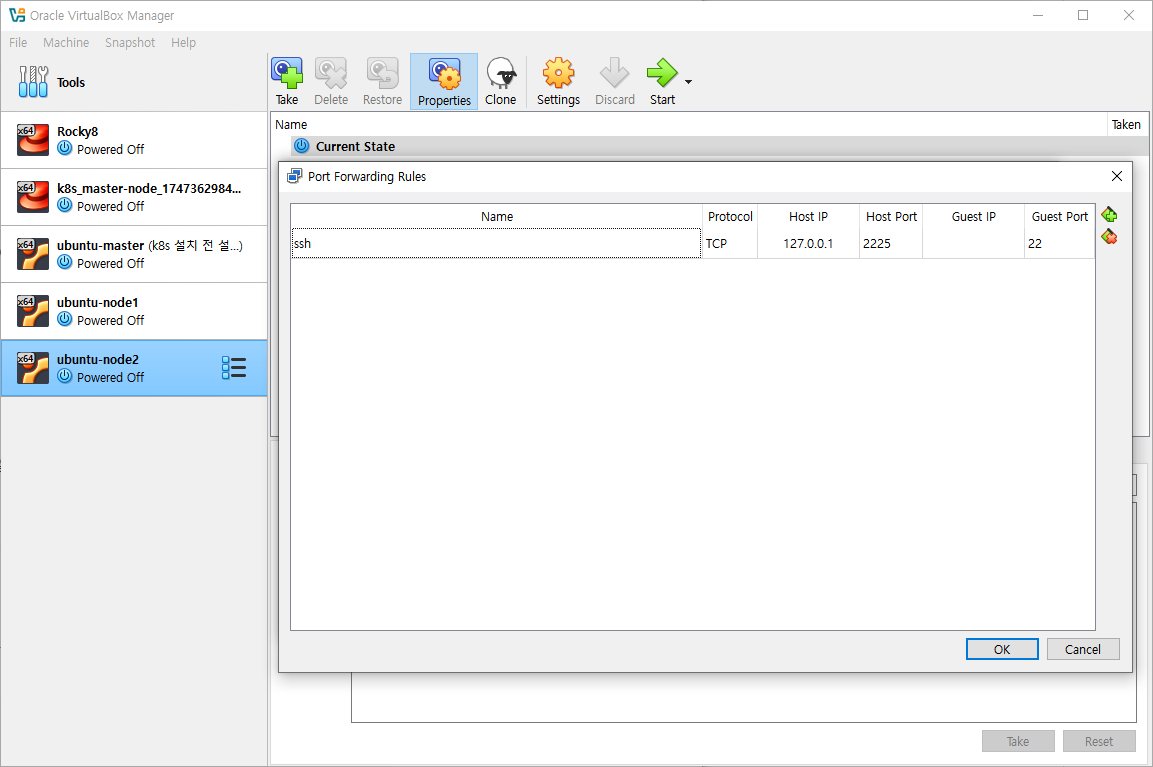Confirm port forwarding rules with OK
Image resolution: width=1153 pixels, height=767 pixels.
1002,649
